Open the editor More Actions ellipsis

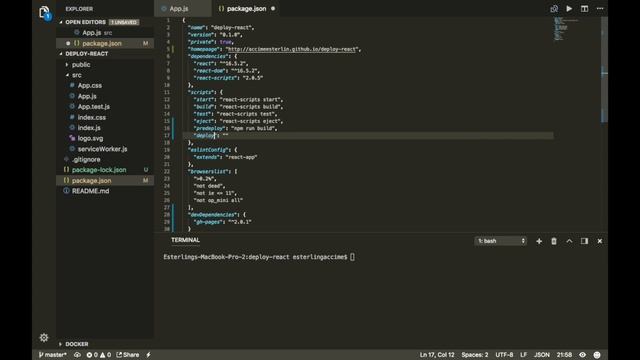tap(600, 9)
